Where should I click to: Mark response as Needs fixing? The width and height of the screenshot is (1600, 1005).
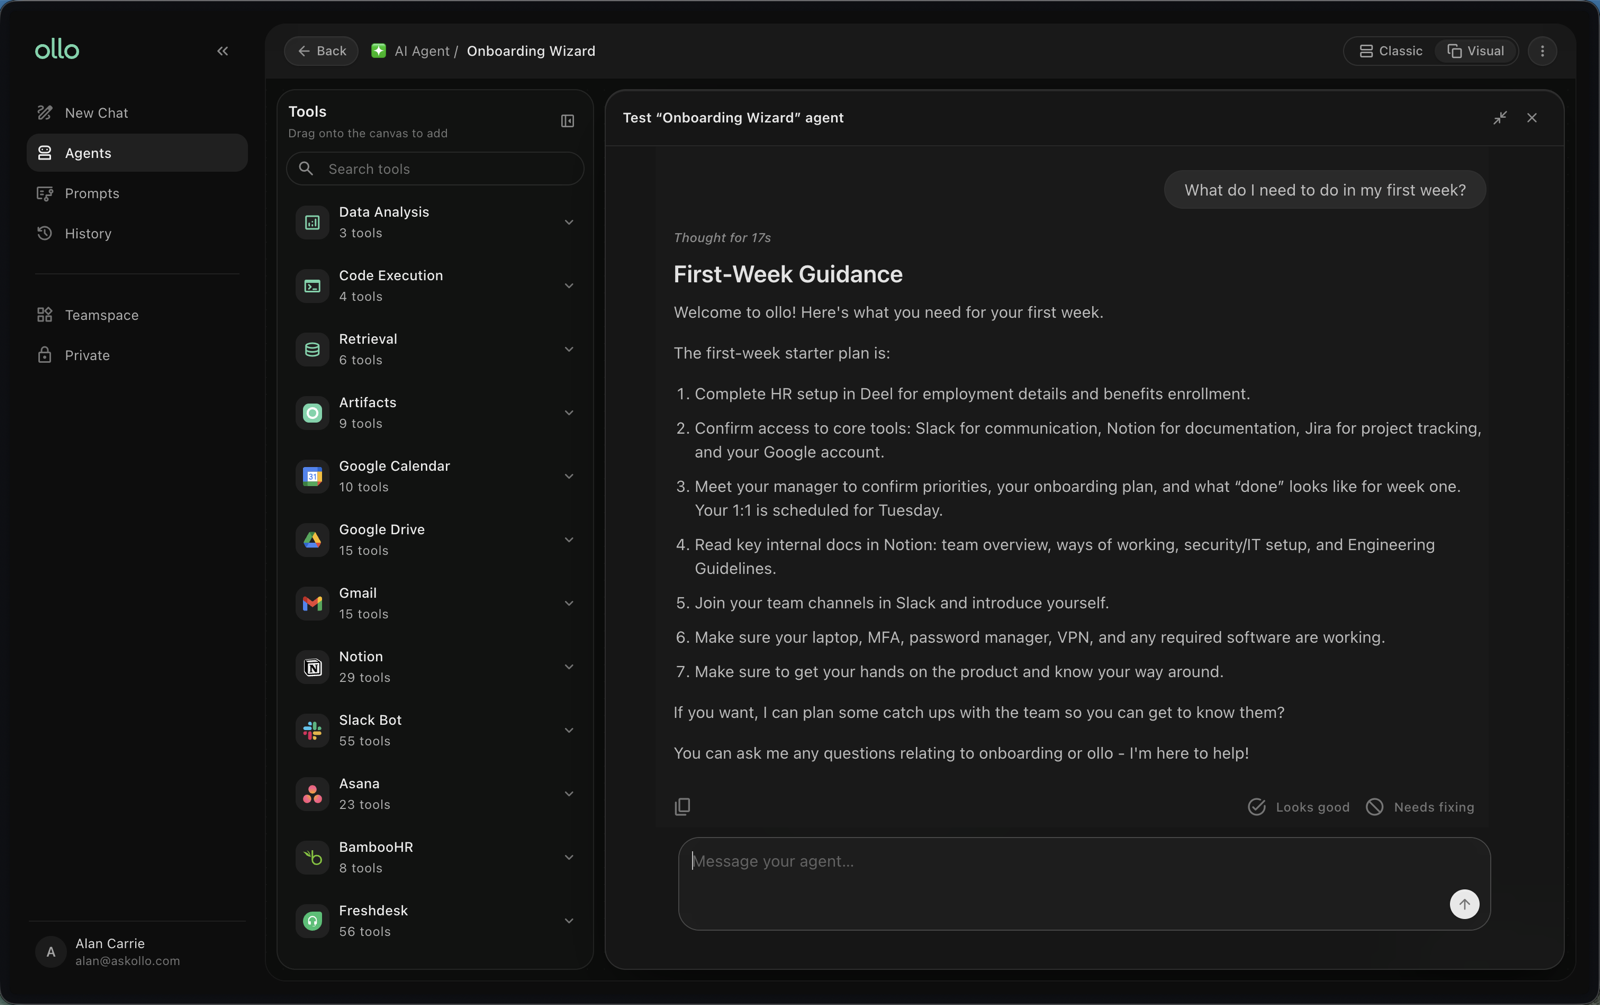(x=1420, y=807)
